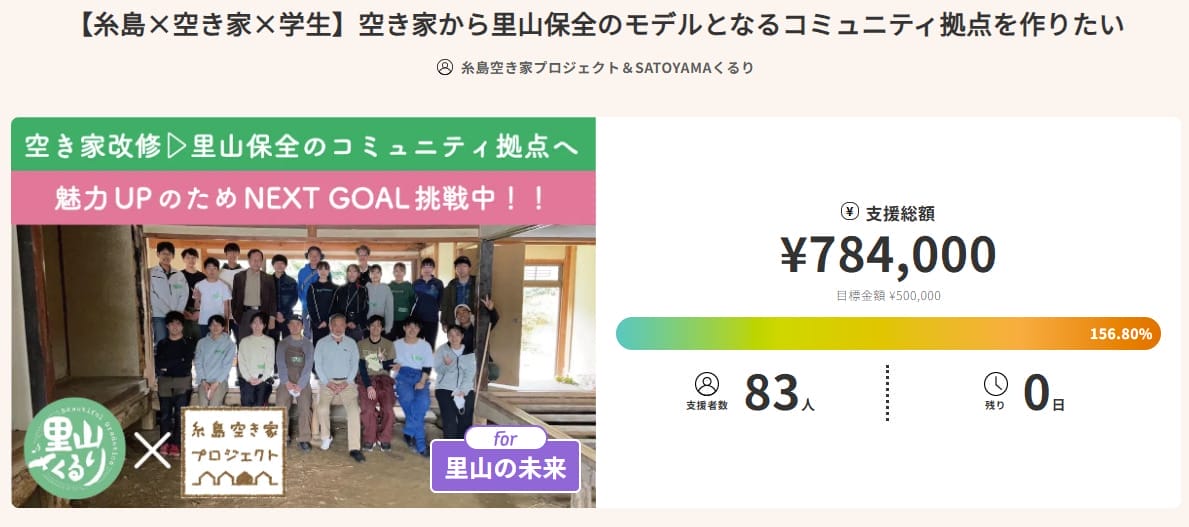Select the purple 里山の未来 badge
The width and height of the screenshot is (1189, 527).
tap(505, 468)
